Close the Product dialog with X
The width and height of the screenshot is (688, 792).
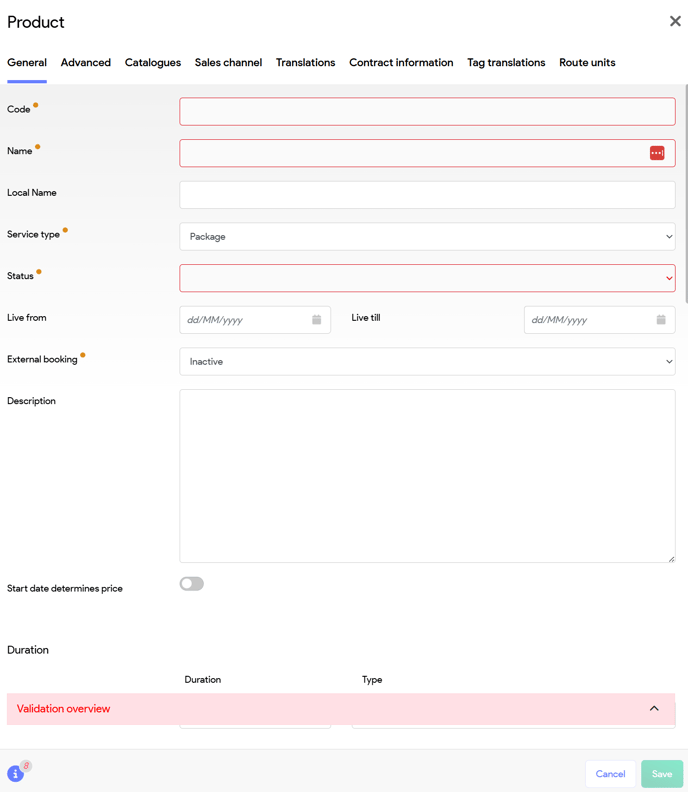tap(675, 21)
